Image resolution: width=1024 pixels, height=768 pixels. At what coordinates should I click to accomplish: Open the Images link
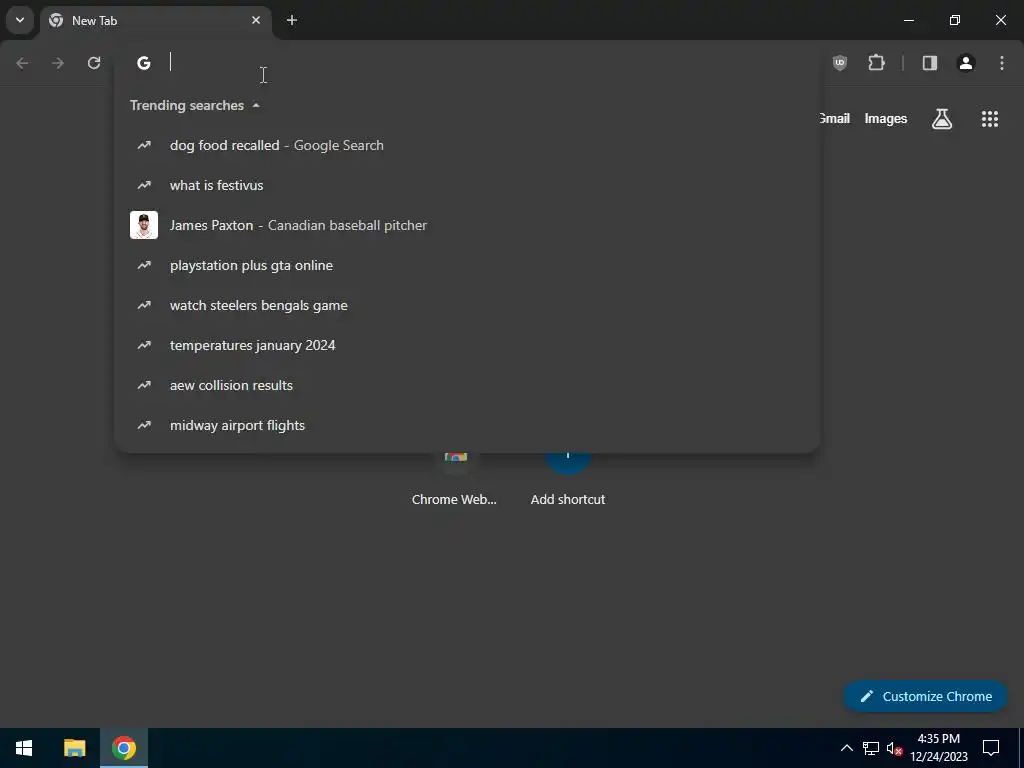[x=886, y=119]
